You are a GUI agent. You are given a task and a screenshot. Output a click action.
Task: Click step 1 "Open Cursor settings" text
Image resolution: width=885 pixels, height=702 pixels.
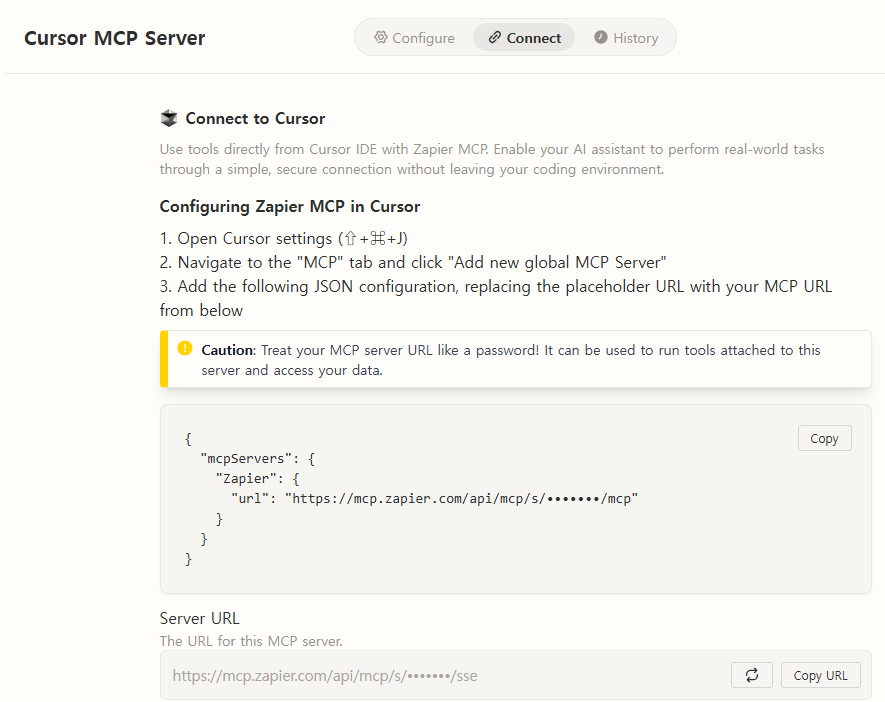click(283, 239)
